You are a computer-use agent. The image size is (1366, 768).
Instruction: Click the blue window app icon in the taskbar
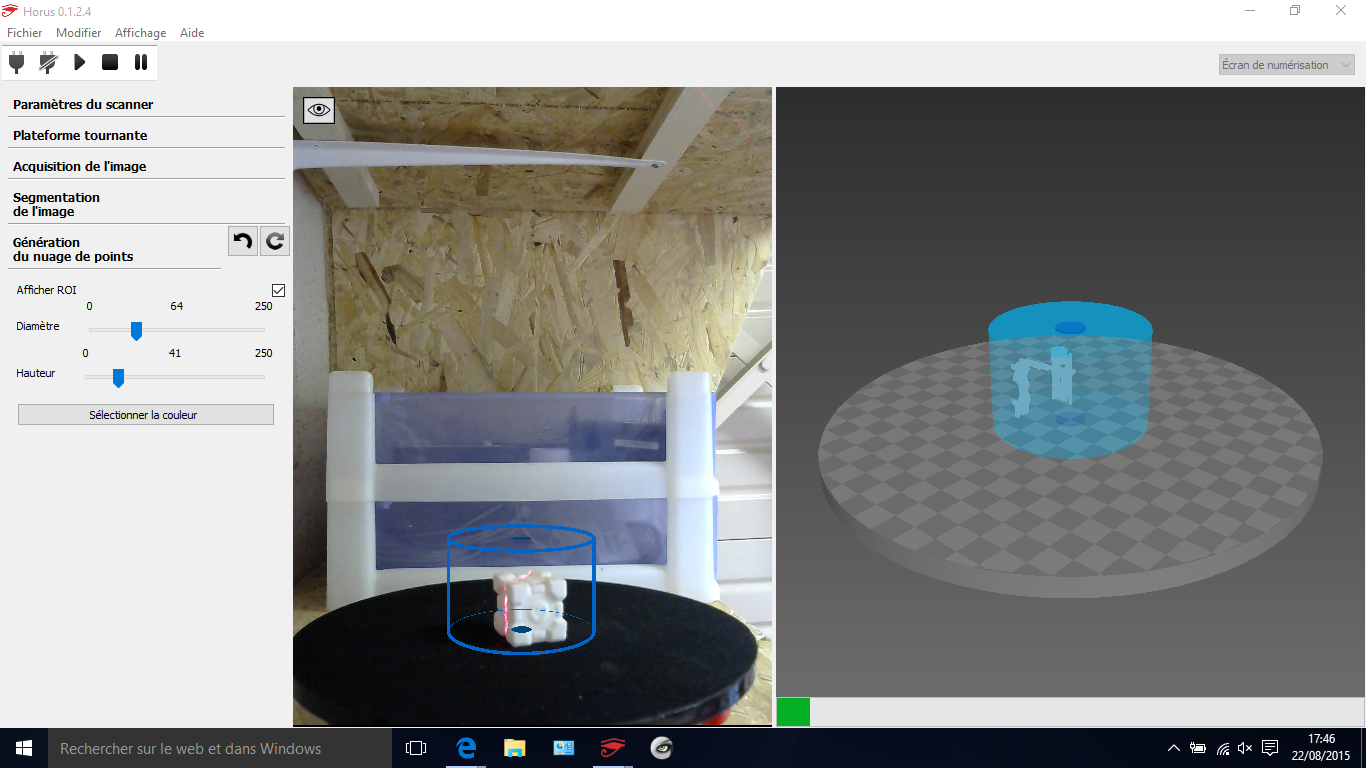[563, 748]
